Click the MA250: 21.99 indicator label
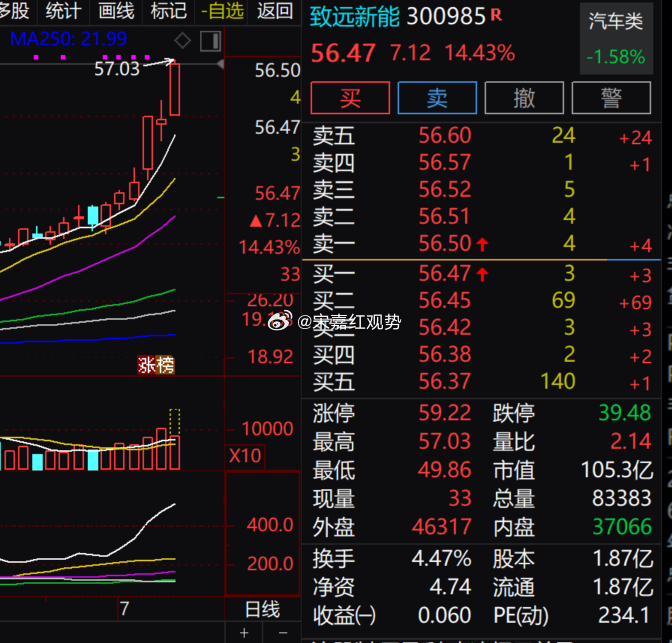 tap(69, 39)
